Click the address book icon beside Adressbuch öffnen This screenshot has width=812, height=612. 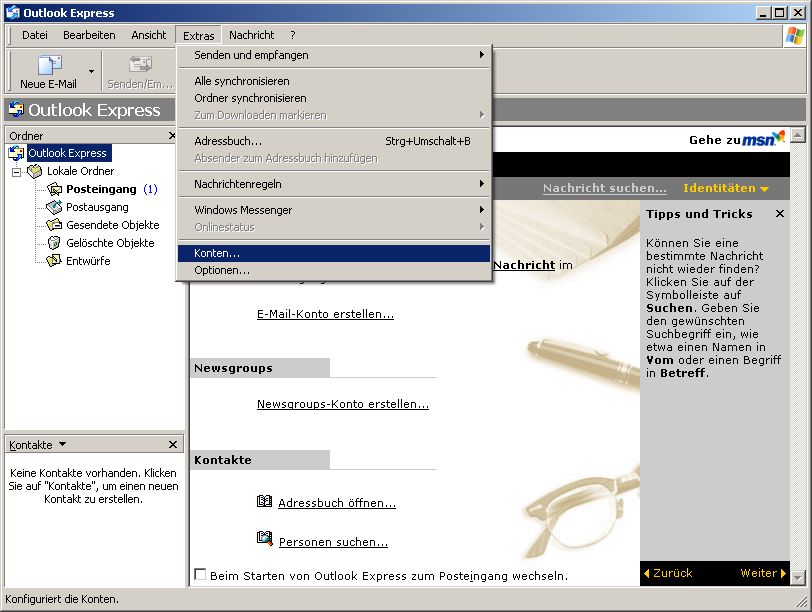point(264,502)
